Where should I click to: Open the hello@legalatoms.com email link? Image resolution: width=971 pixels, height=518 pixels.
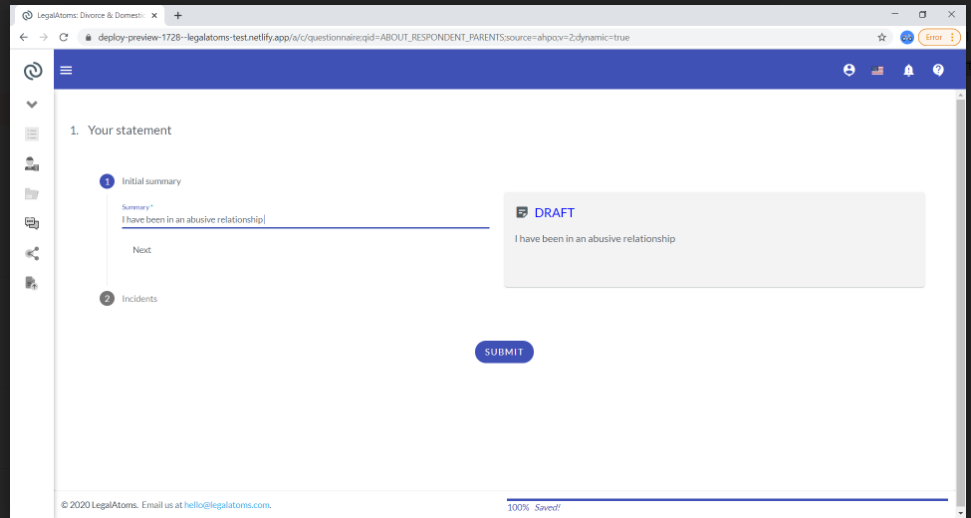point(227,505)
